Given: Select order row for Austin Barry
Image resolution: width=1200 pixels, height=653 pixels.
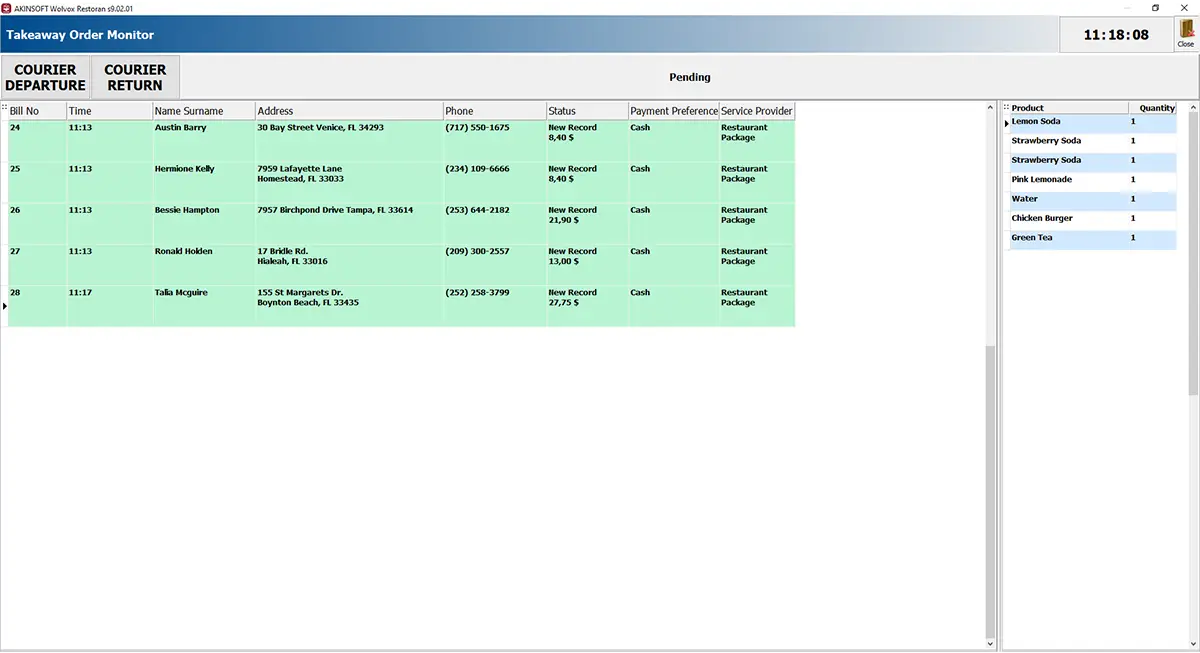Looking at the screenshot, I should pyautogui.click(x=401, y=141).
